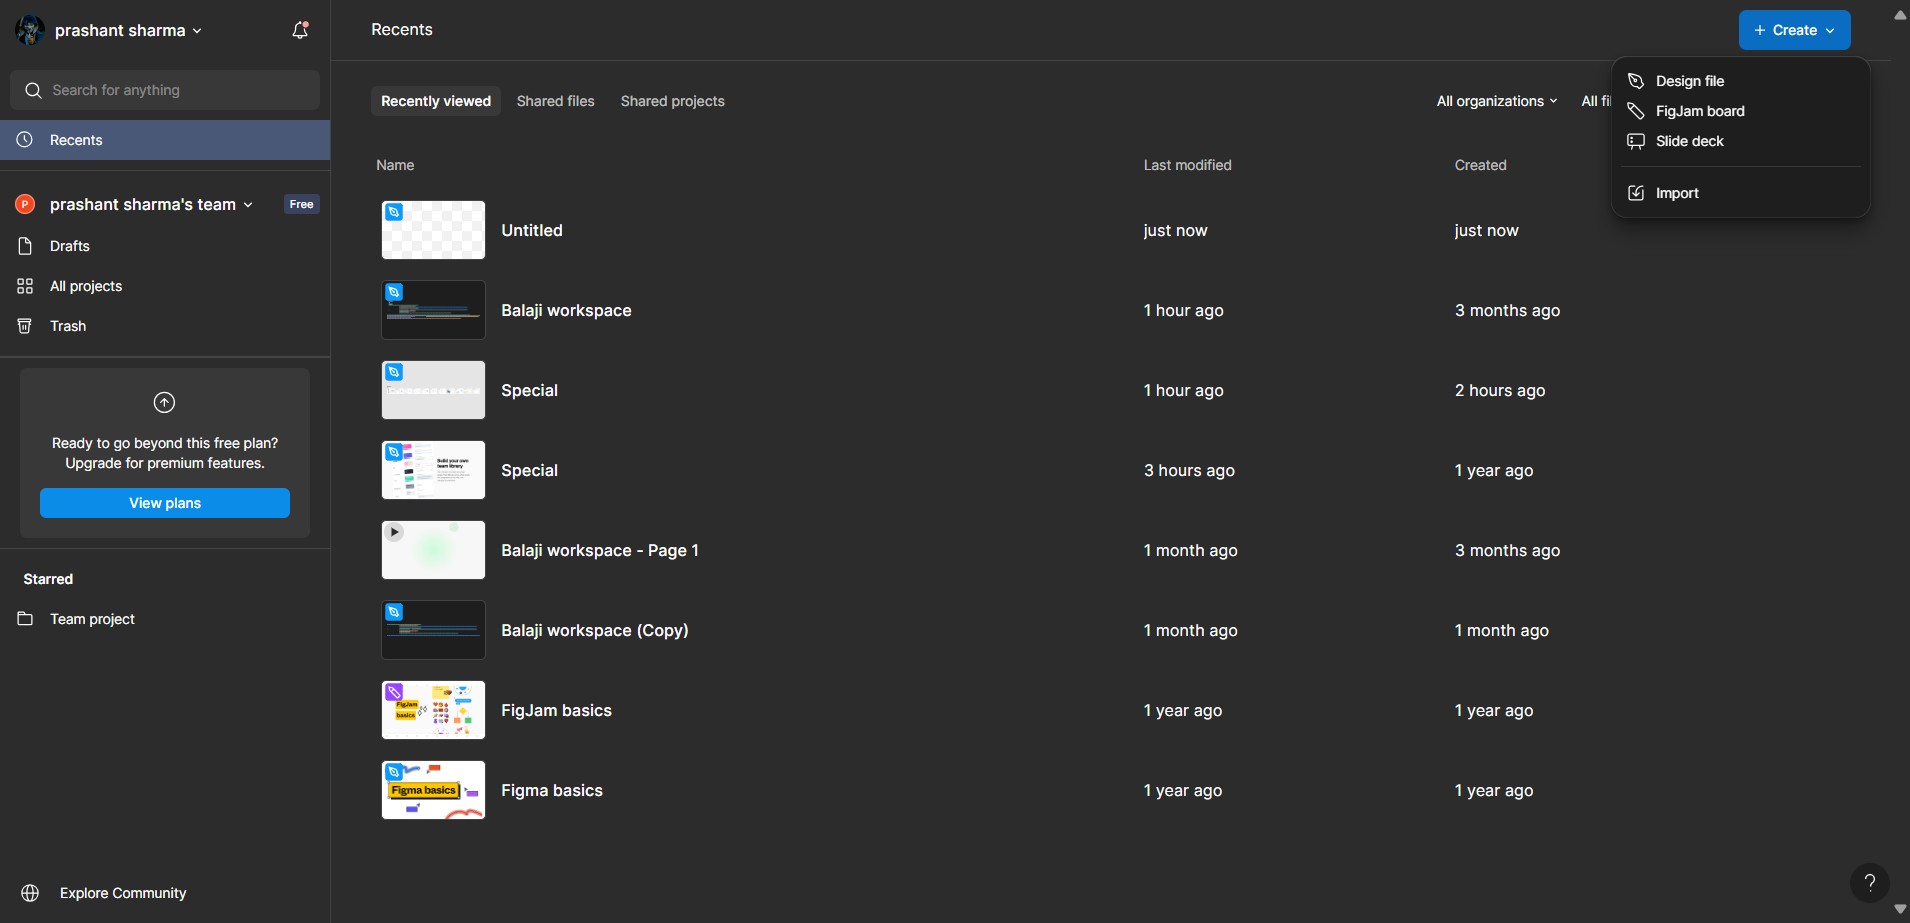Click the Team project folder icon
This screenshot has height=923, width=1910.
[x=25, y=619]
